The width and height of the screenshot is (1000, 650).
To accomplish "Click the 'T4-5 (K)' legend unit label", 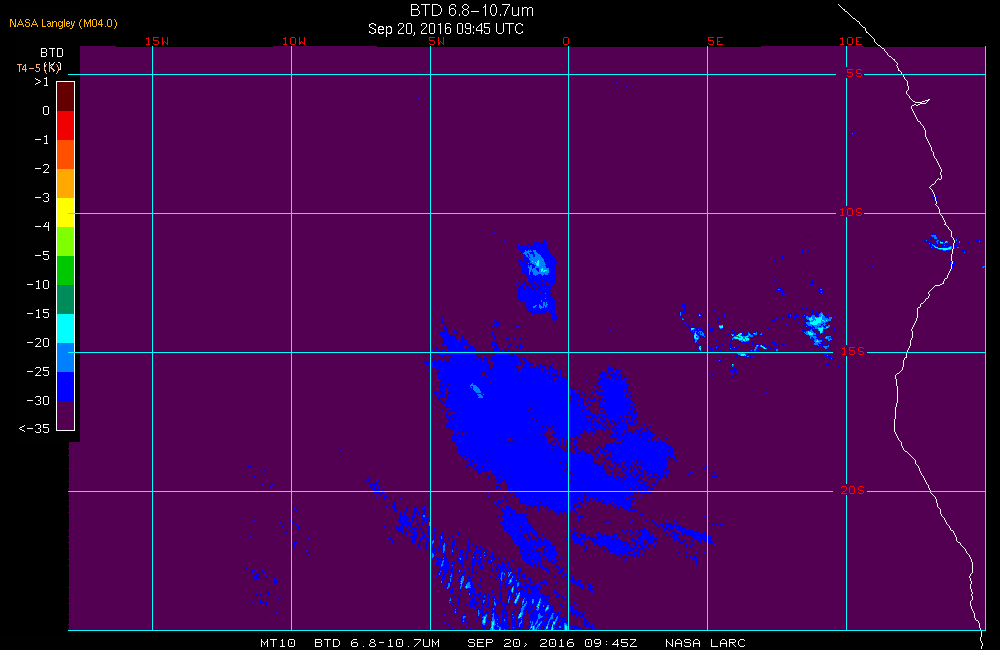I will [39, 68].
